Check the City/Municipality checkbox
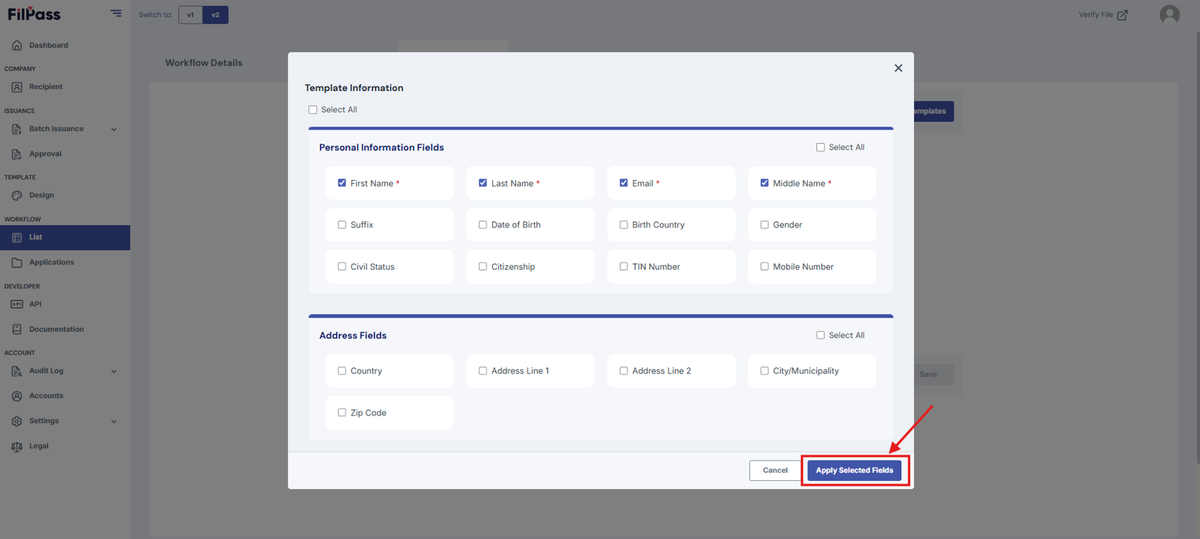The width and height of the screenshot is (1200, 539). 765,371
